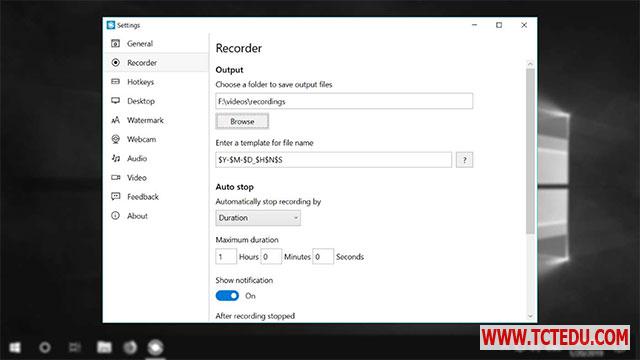Close the Settings window
The image size is (640, 360).
[x=524, y=25]
